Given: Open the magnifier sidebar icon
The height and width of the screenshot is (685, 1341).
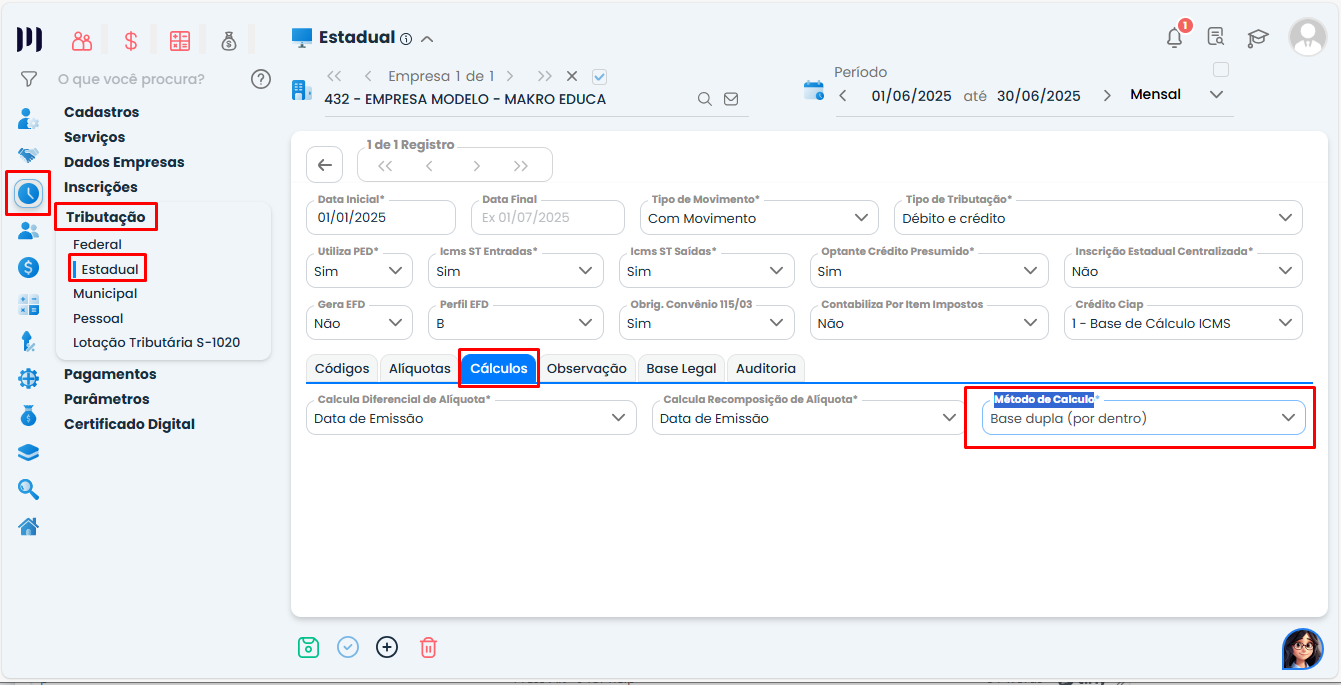Looking at the screenshot, I should (x=29, y=489).
